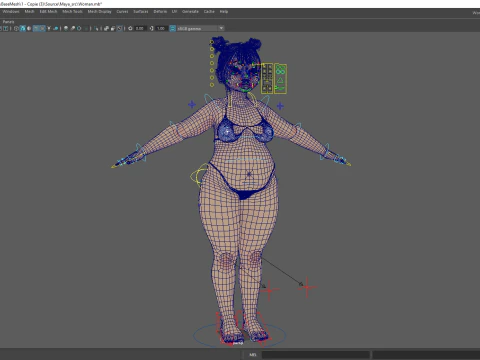Toggle smooth shade all icon

pos(23,29)
